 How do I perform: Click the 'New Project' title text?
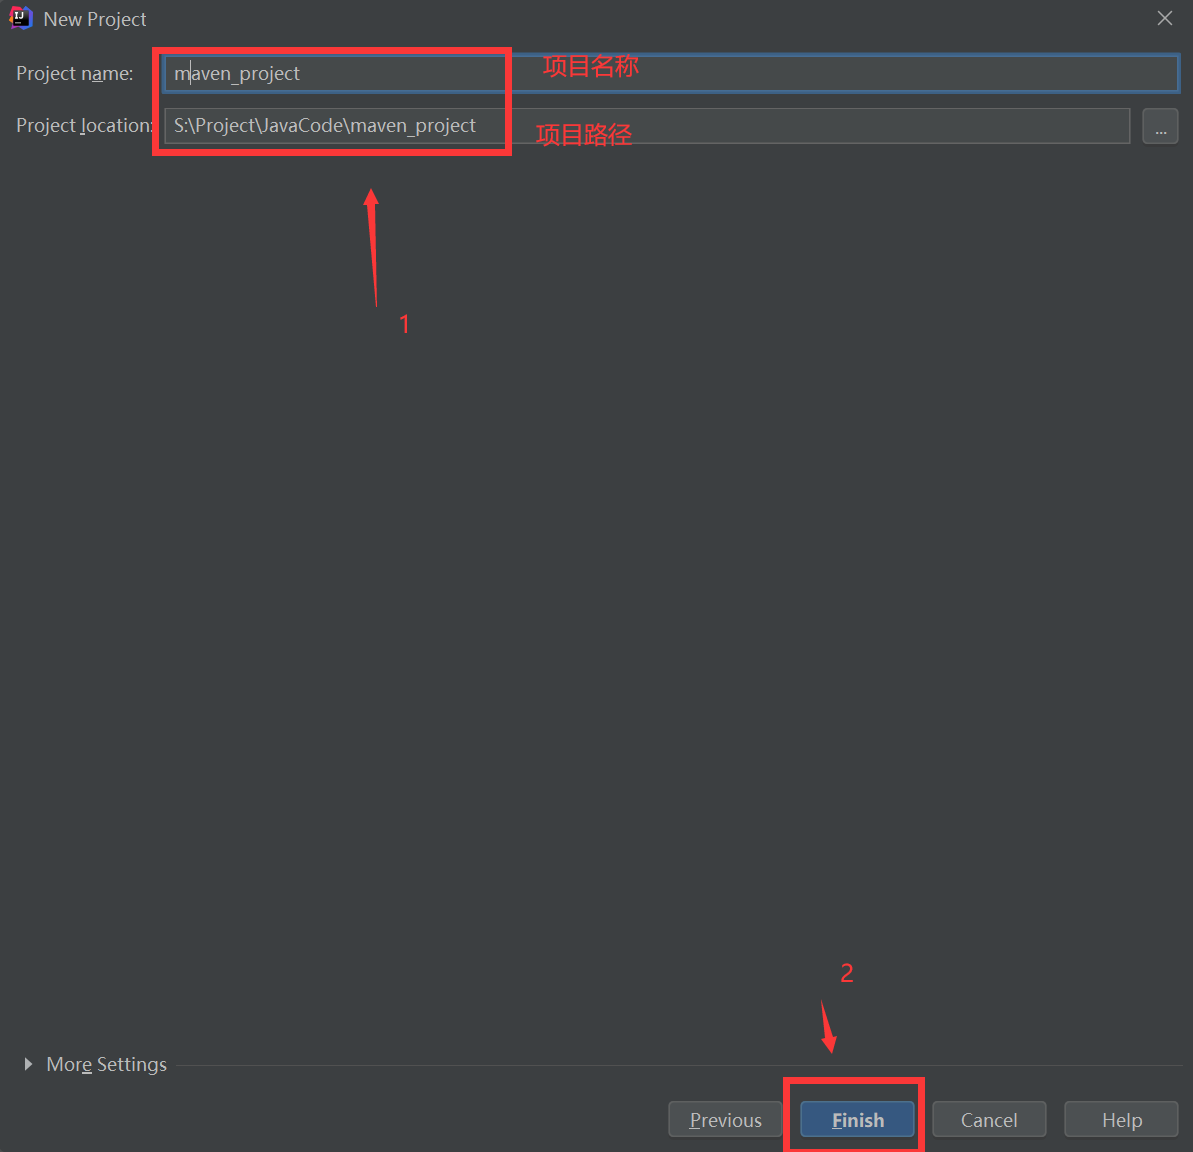(95, 19)
